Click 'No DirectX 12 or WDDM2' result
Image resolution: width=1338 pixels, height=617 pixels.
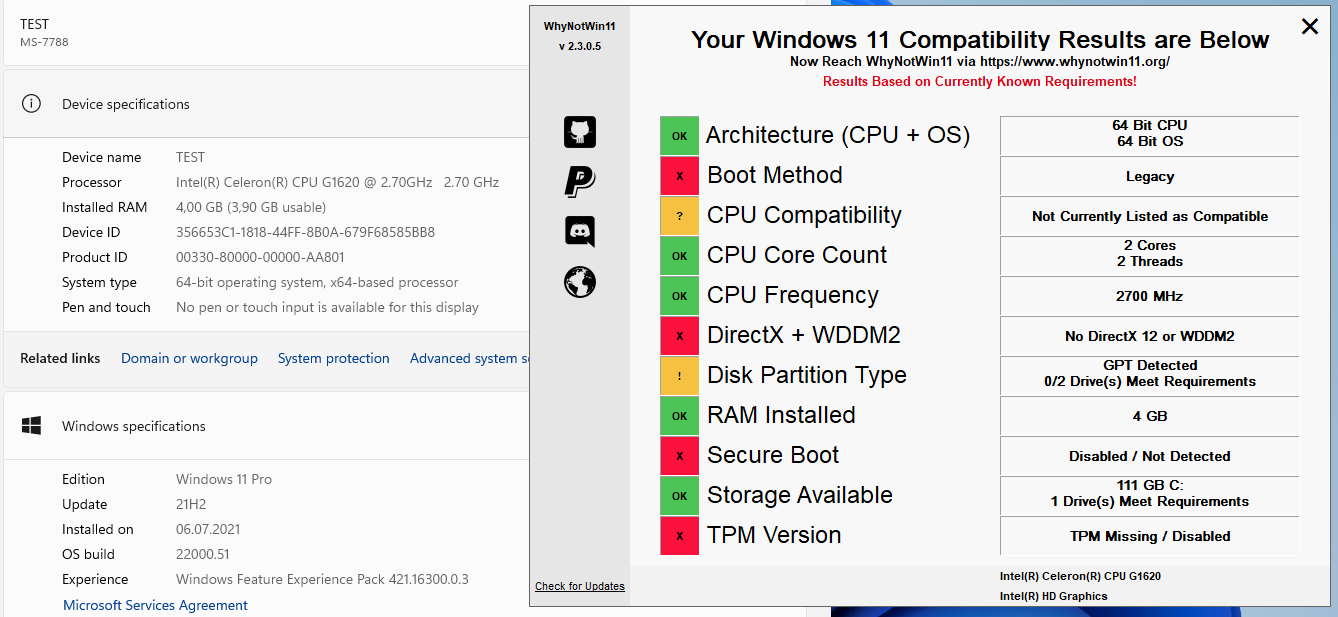pos(1150,336)
